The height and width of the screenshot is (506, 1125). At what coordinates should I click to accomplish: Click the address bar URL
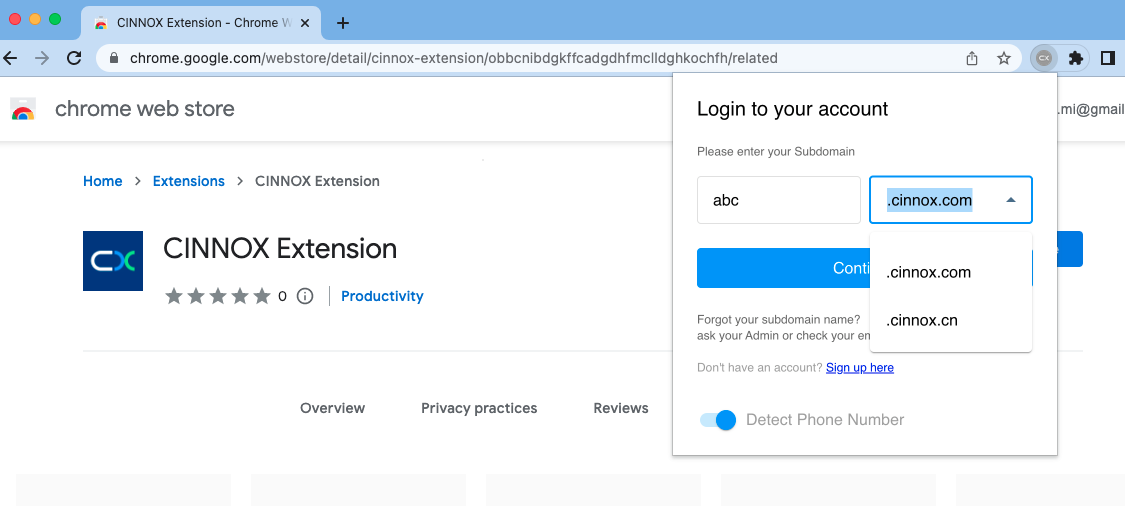[x=453, y=58]
